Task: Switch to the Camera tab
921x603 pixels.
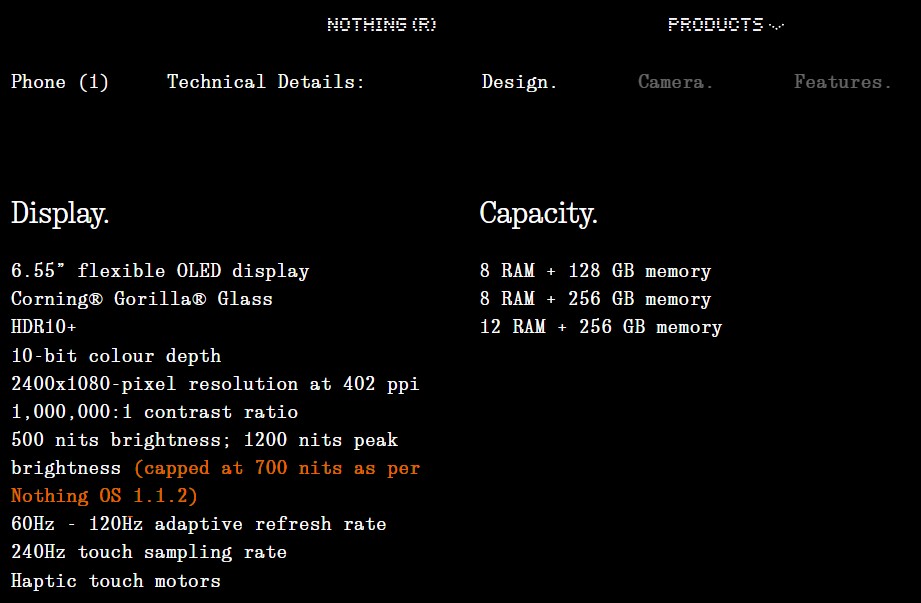Action: (x=675, y=82)
